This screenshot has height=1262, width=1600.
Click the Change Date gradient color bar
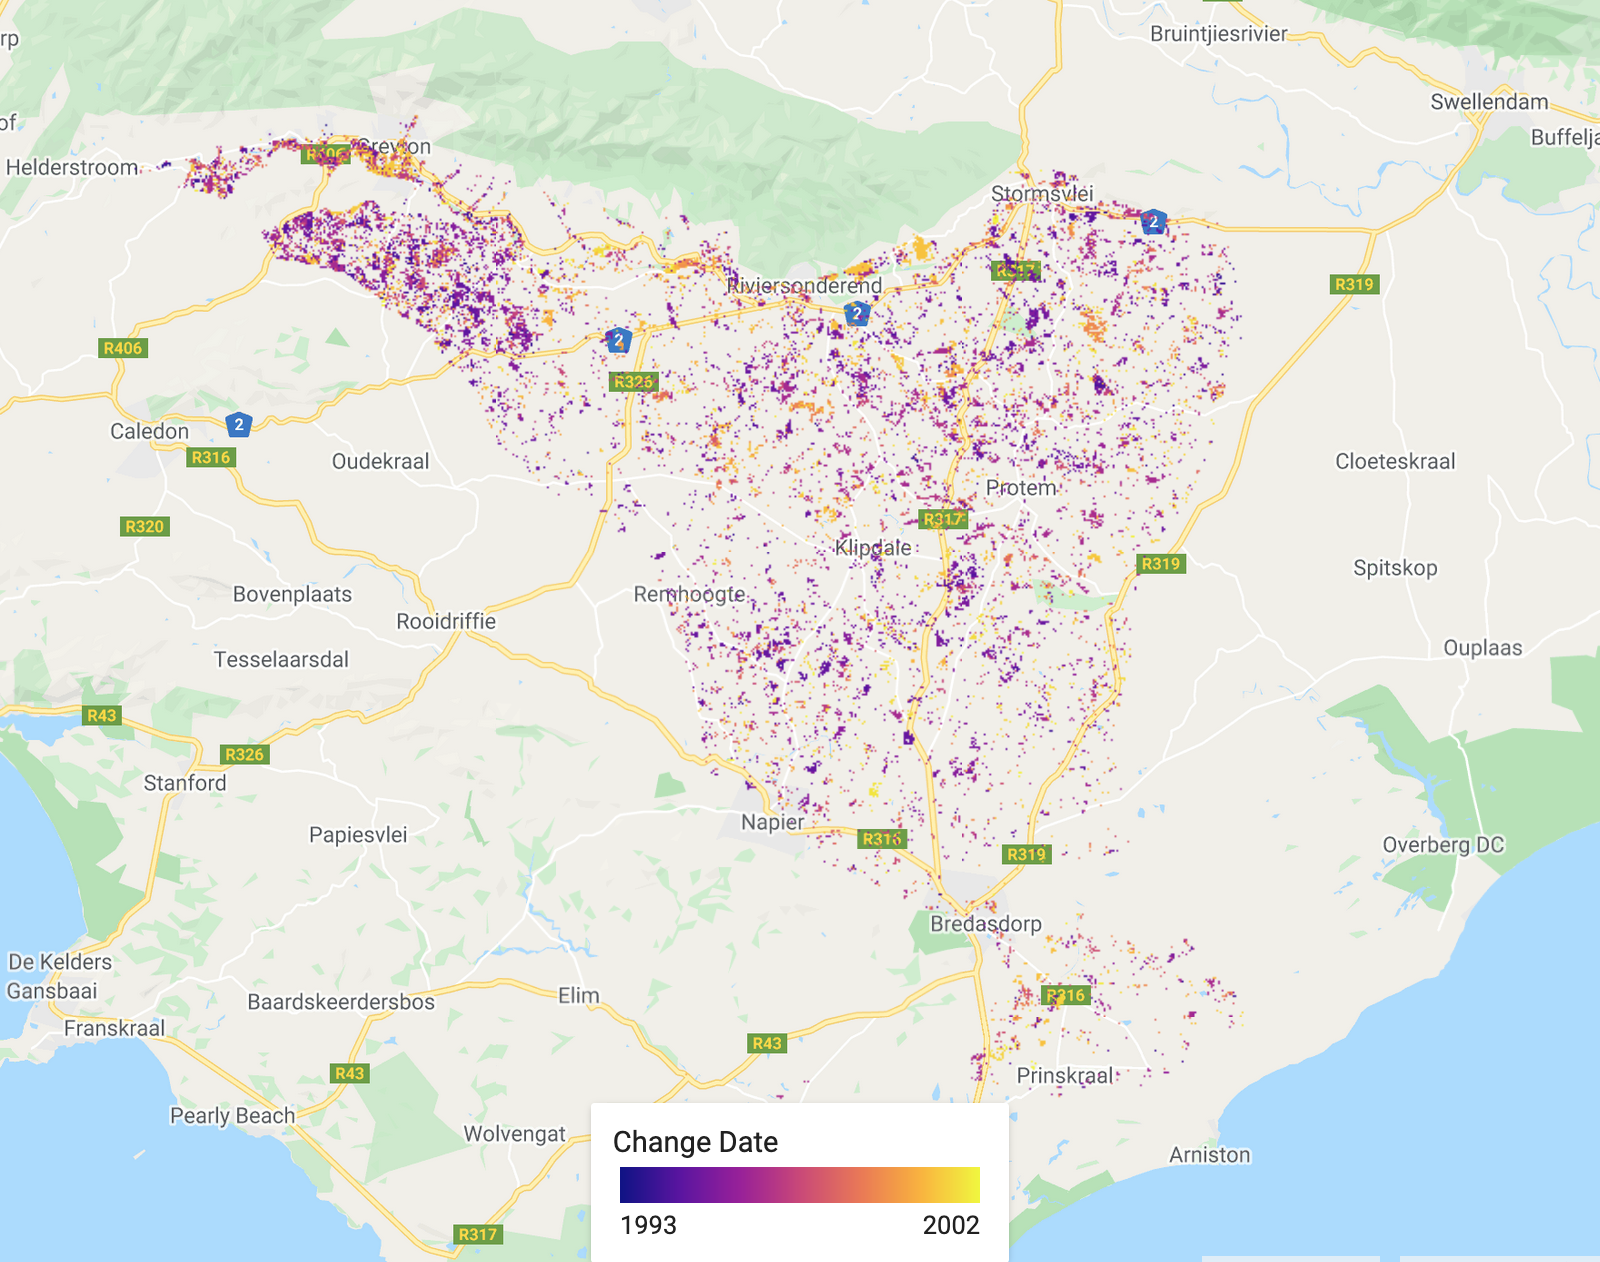799,1185
